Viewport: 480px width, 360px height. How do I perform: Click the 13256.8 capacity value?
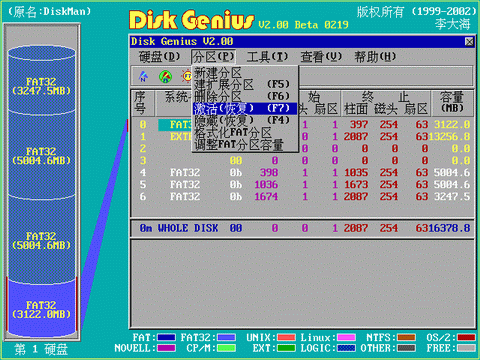coord(449,137)
